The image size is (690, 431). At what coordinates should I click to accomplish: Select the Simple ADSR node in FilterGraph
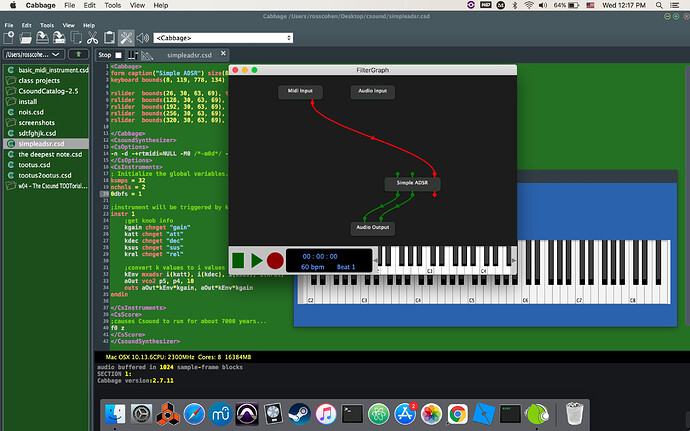click(412, 184)
